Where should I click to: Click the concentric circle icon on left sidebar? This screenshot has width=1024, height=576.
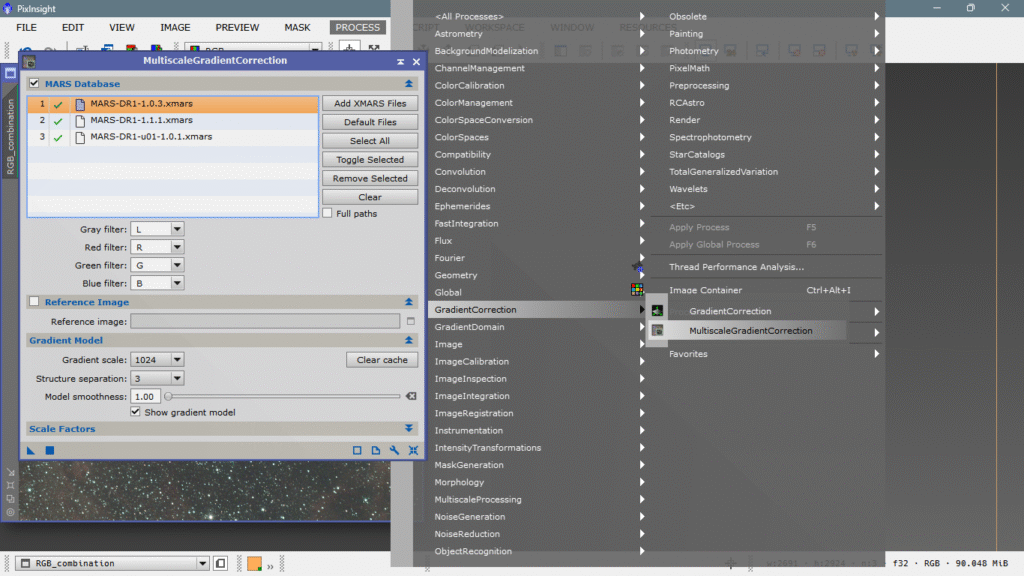pos(10,512)
